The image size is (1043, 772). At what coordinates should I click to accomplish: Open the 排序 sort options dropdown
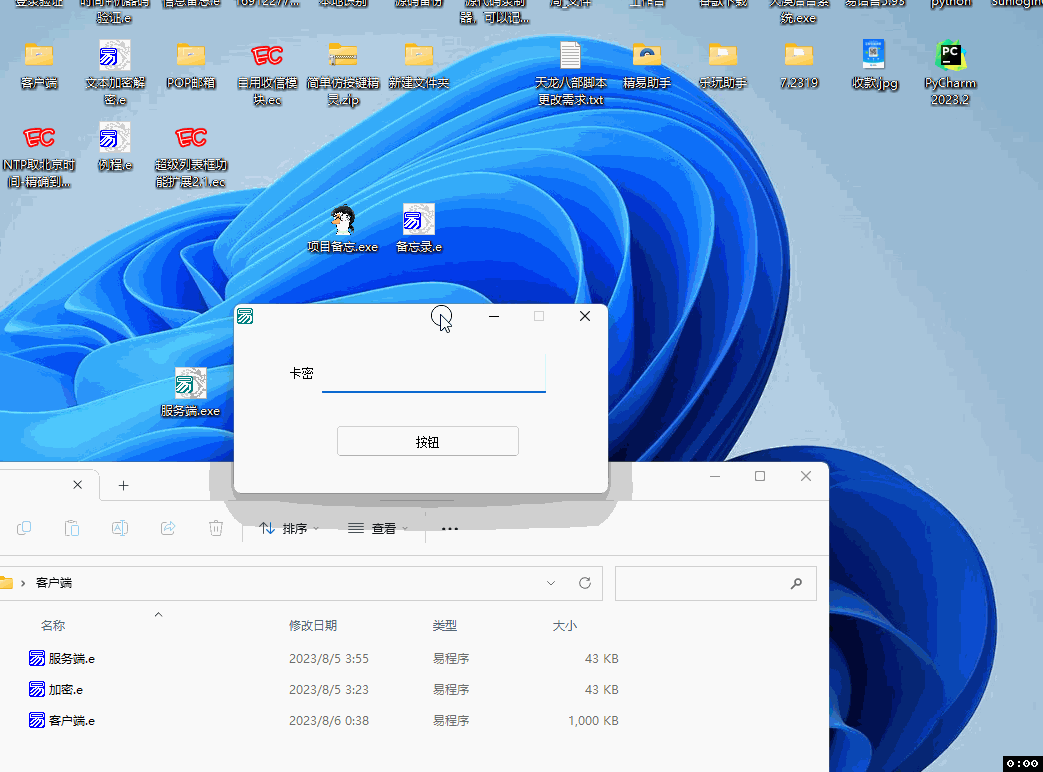point(288,528)
